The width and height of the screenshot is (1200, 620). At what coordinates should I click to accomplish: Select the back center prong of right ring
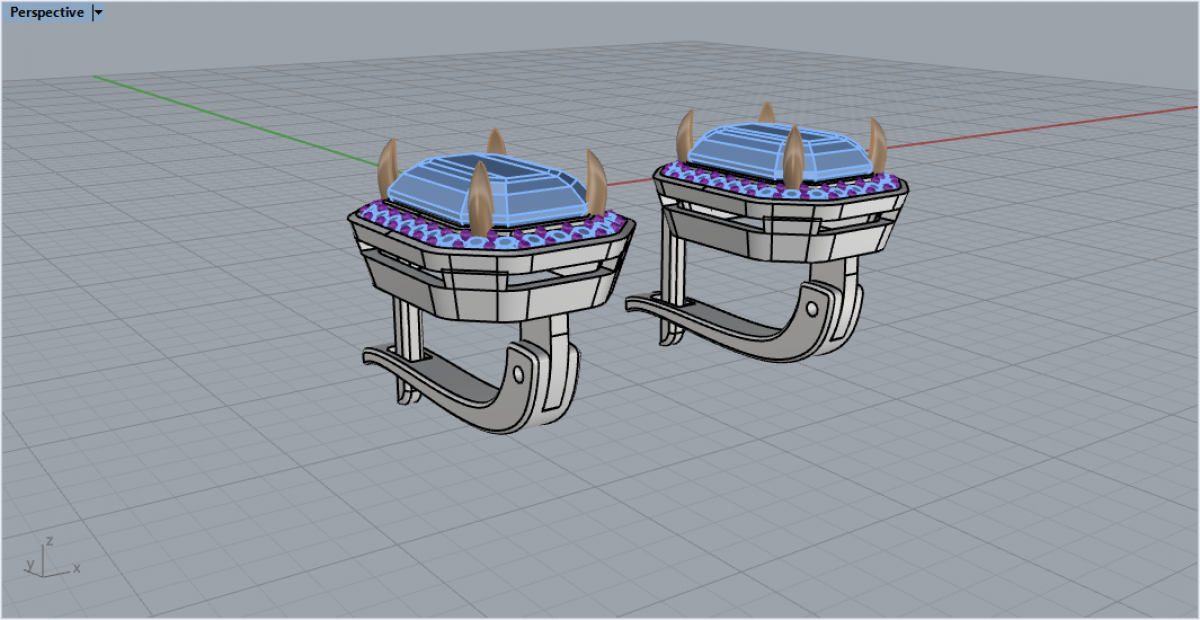click(766, 112)
